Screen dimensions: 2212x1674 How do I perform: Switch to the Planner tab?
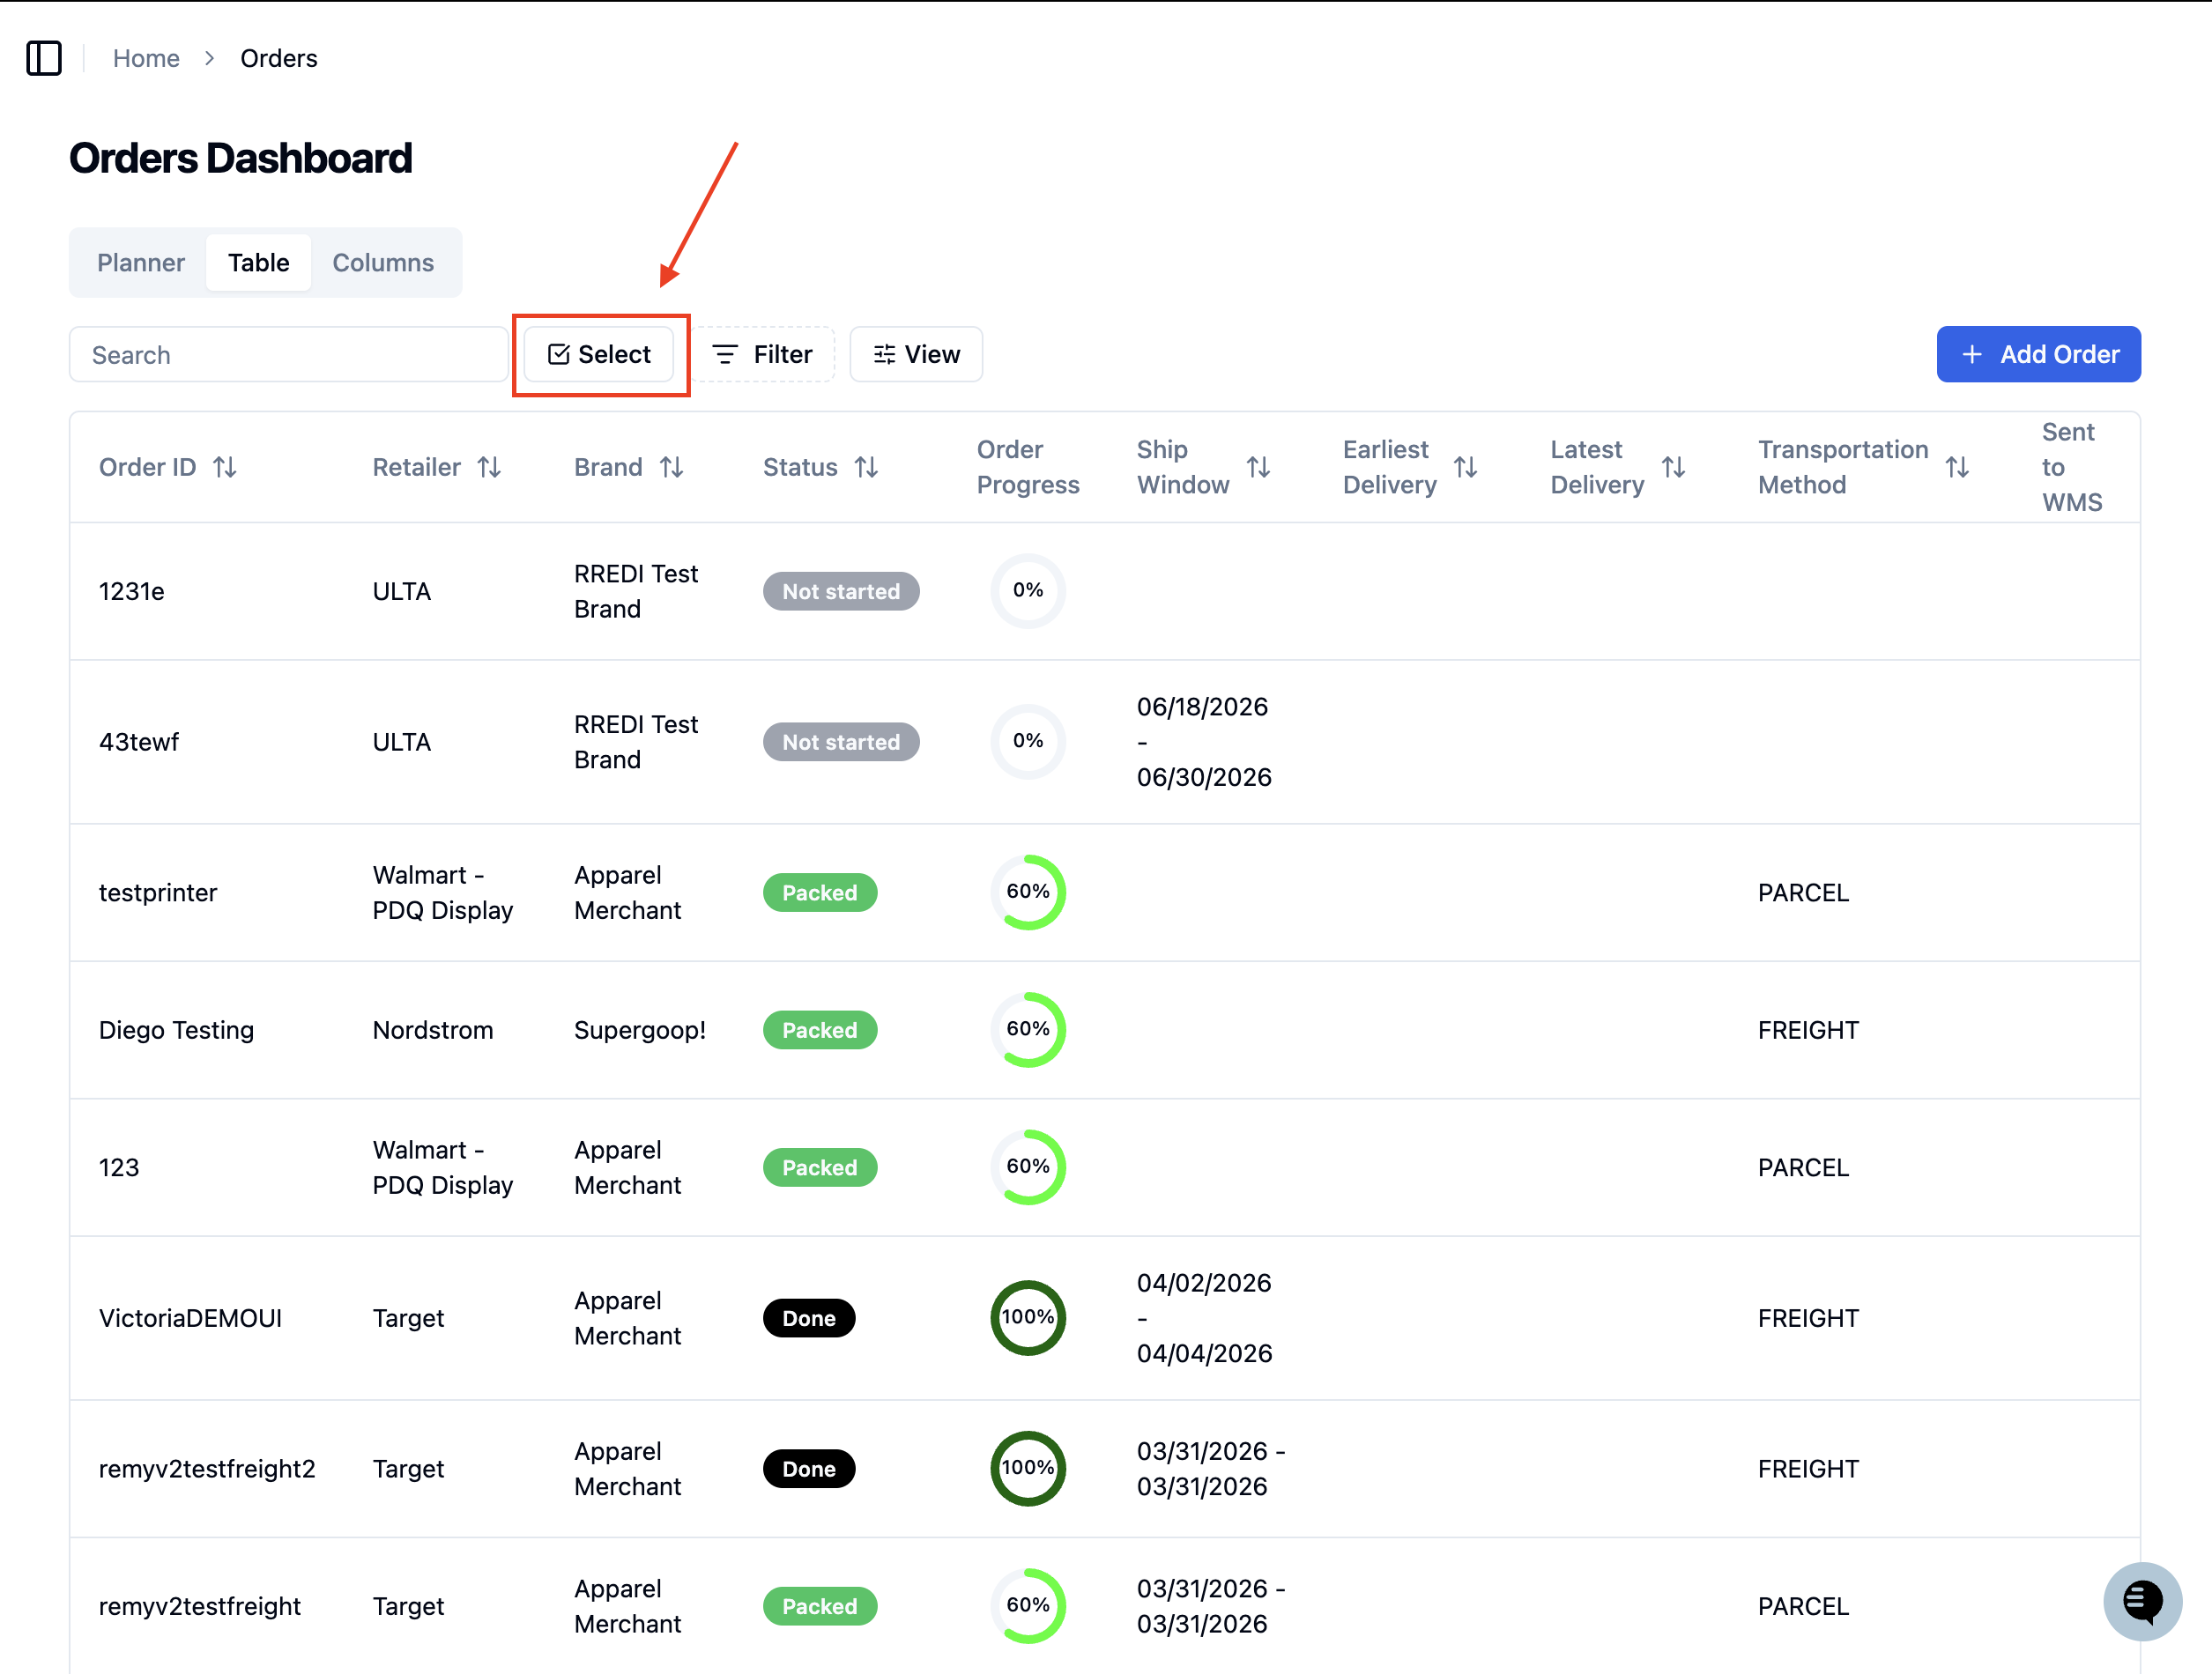tap(141, 263)
